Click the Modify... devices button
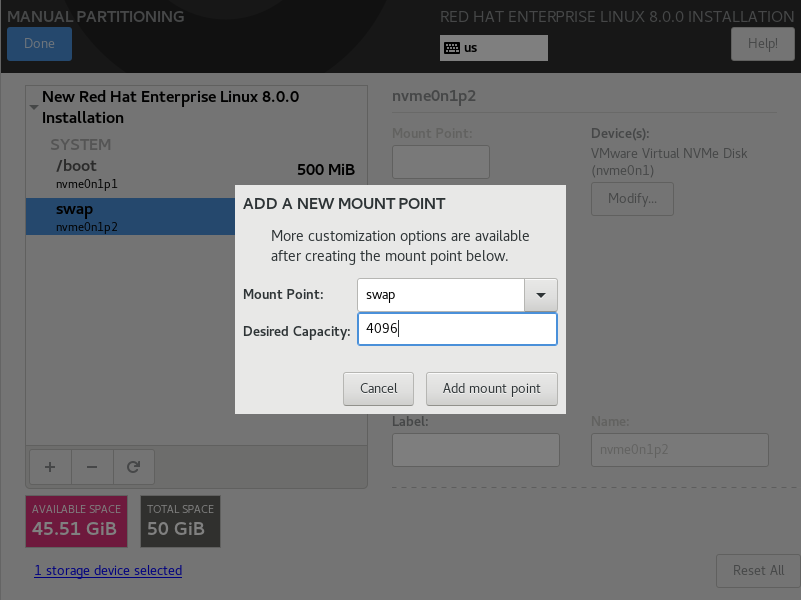 [632, 199]
